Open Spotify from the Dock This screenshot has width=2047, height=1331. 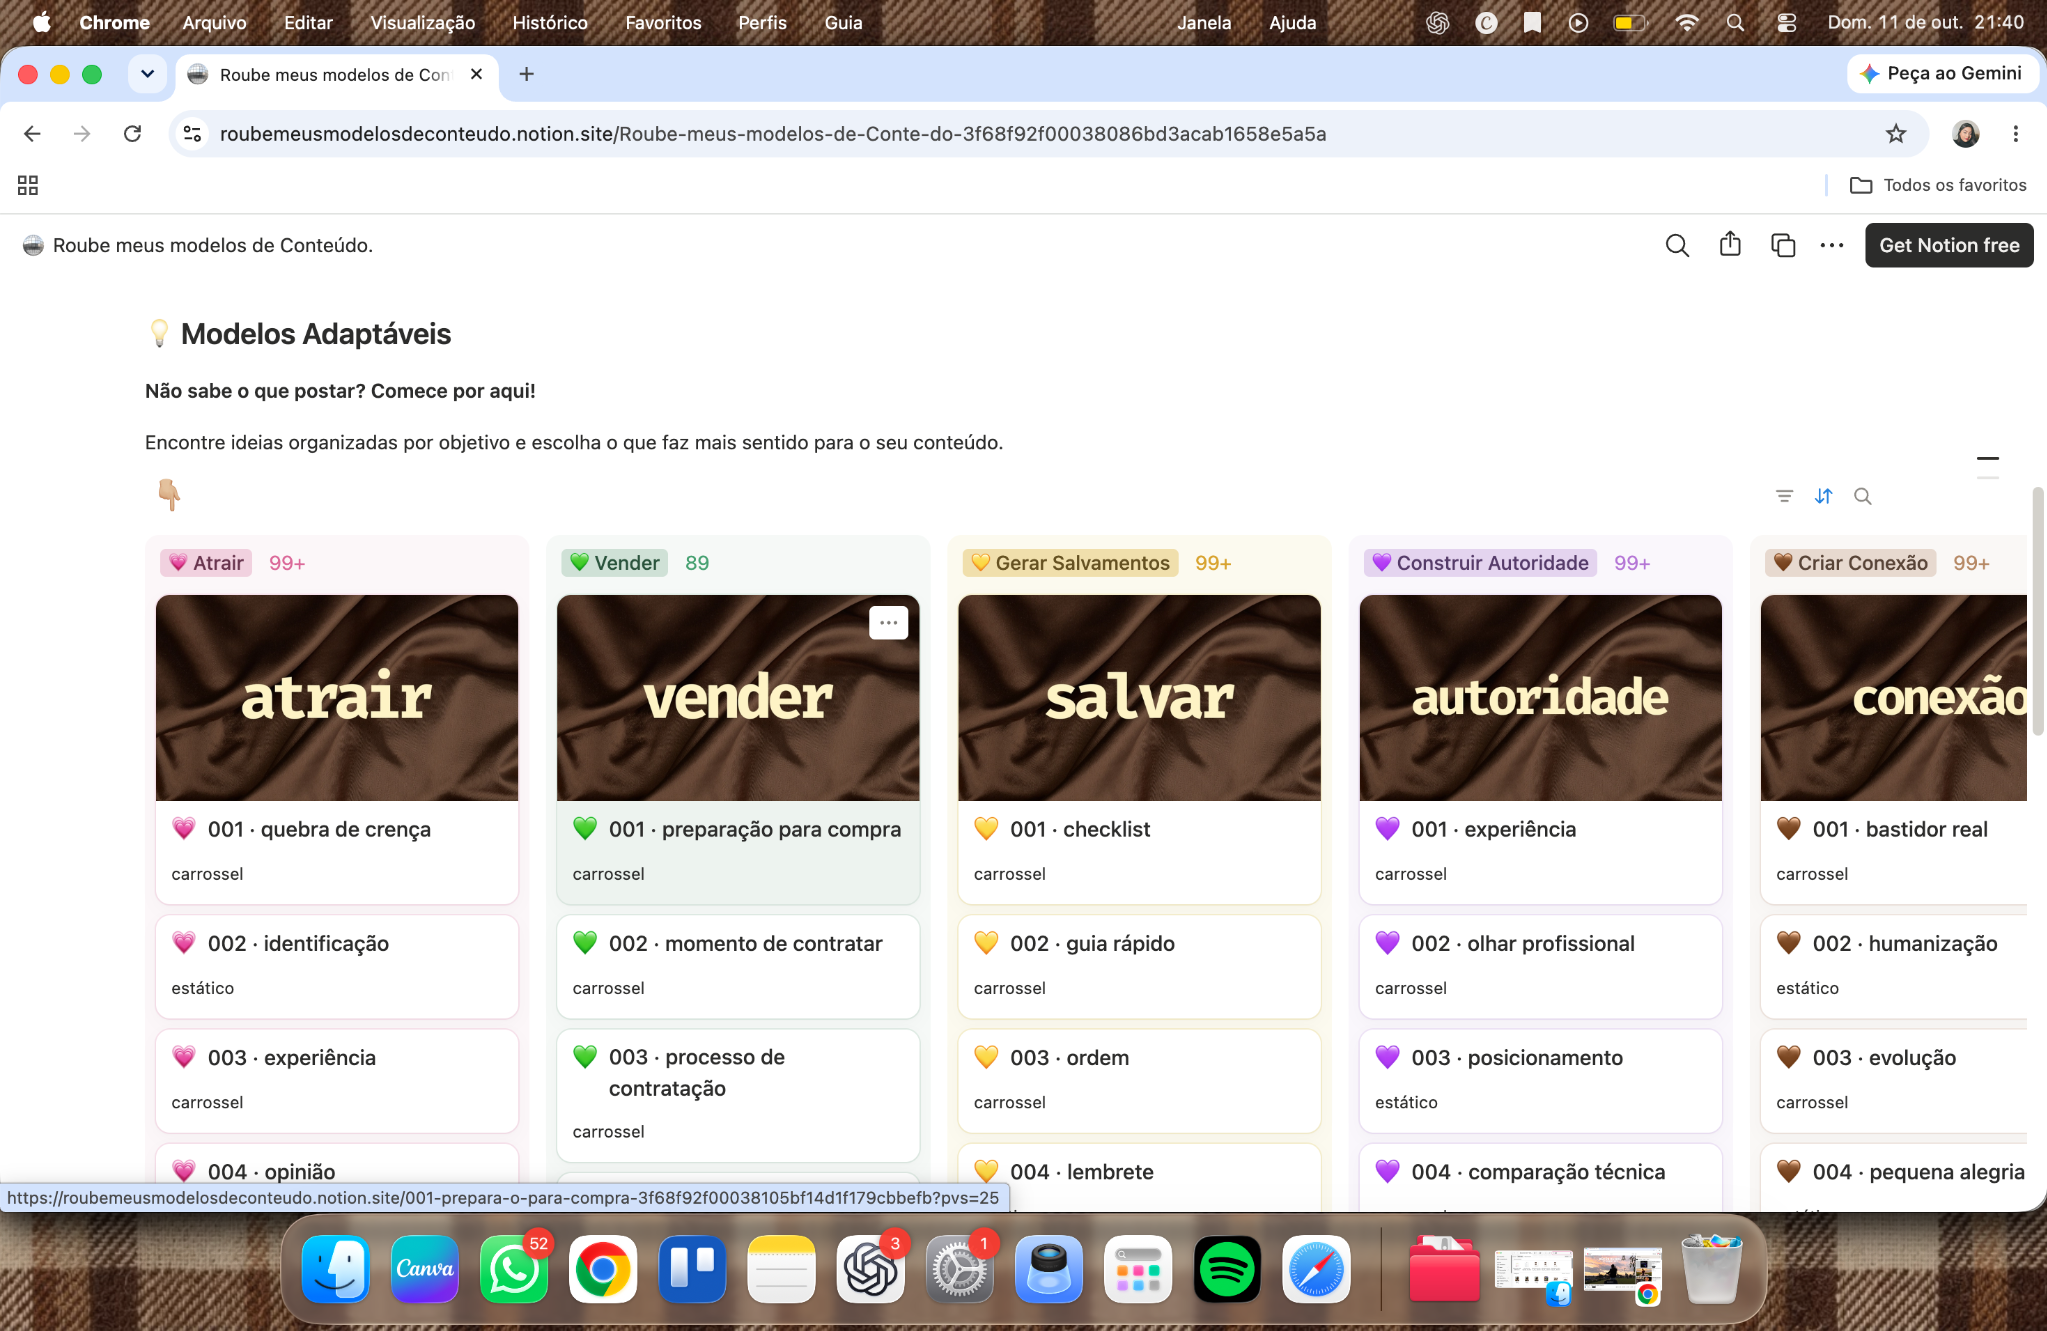(x=1227, y=1269)
